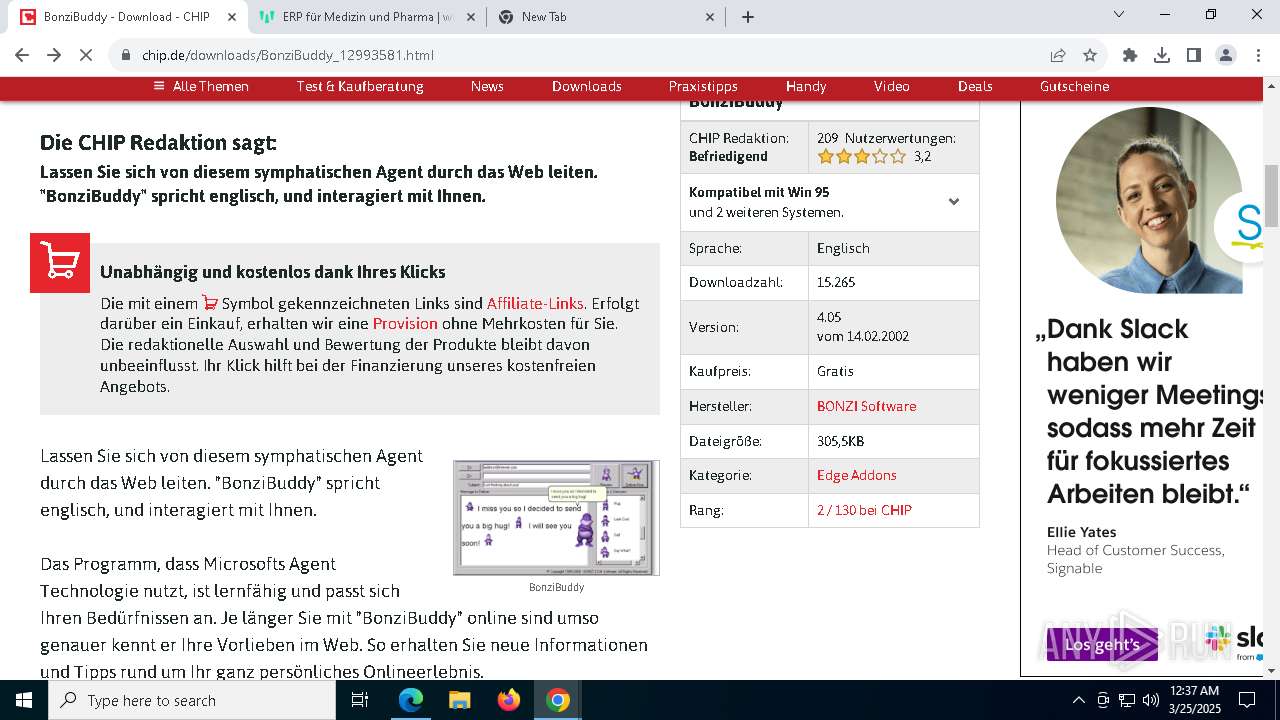The width and height of the screenshot is (1280, 720).
Task: Open Chrome downloads tray icon
Action: (1162, 55)
